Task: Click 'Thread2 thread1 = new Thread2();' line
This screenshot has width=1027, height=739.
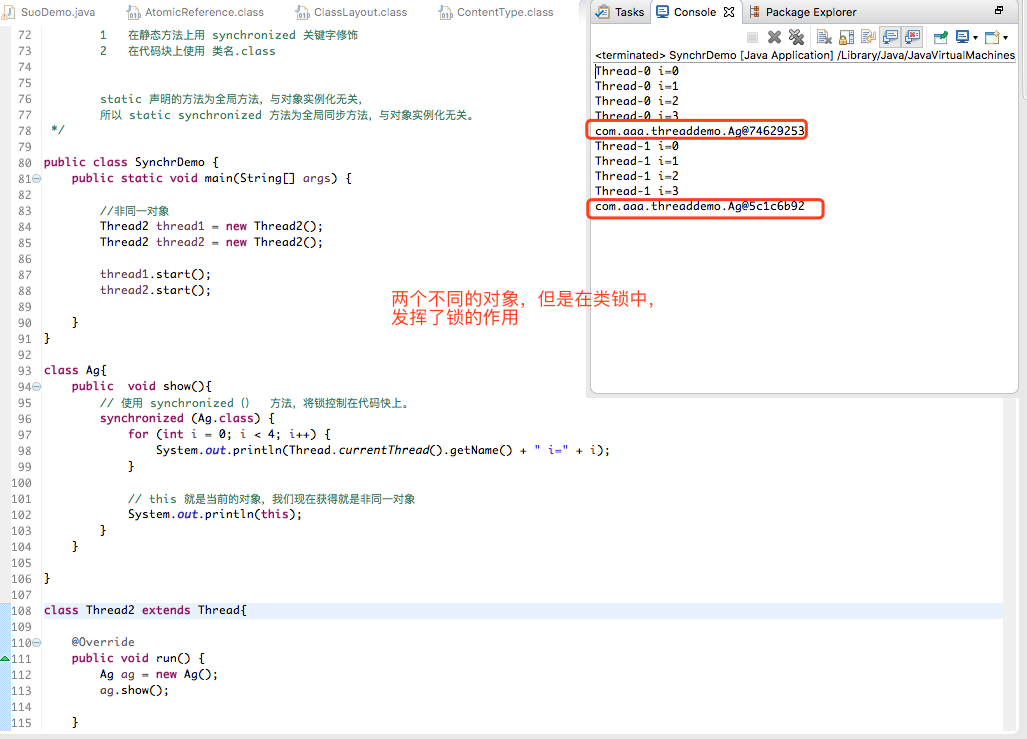Action: pos(212,226)
